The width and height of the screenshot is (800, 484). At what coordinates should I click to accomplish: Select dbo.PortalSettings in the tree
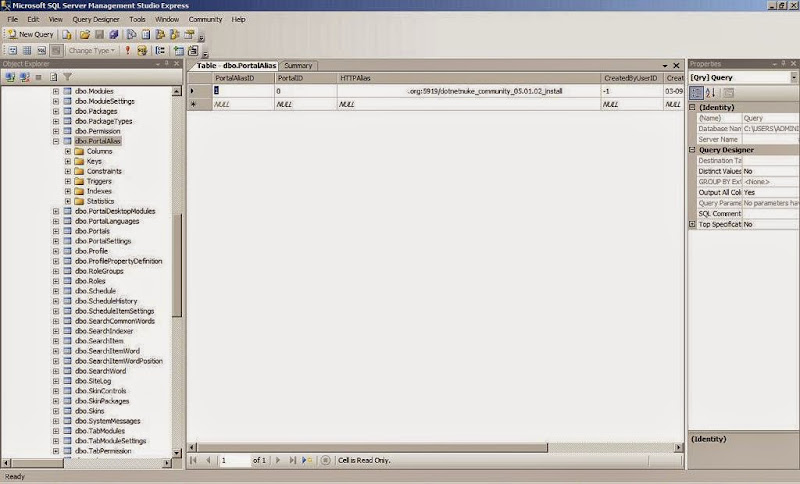click(103, 241)
